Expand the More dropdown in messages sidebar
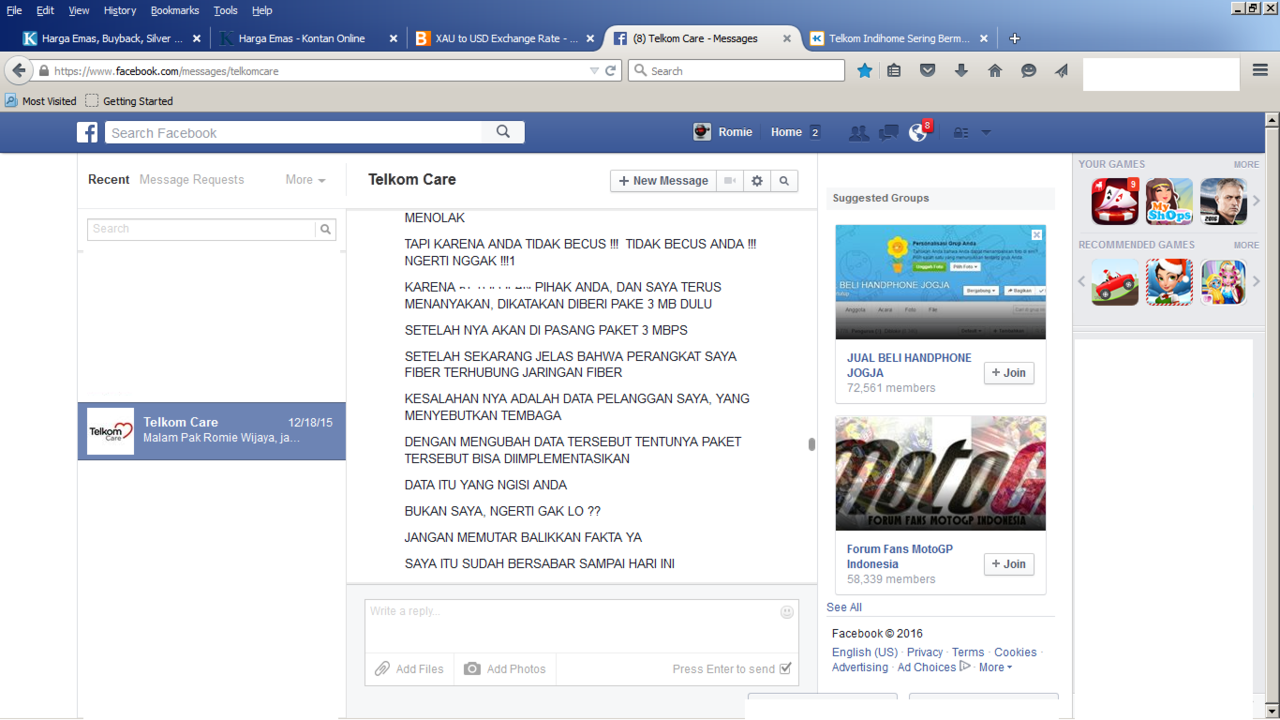 pos(305,180)
